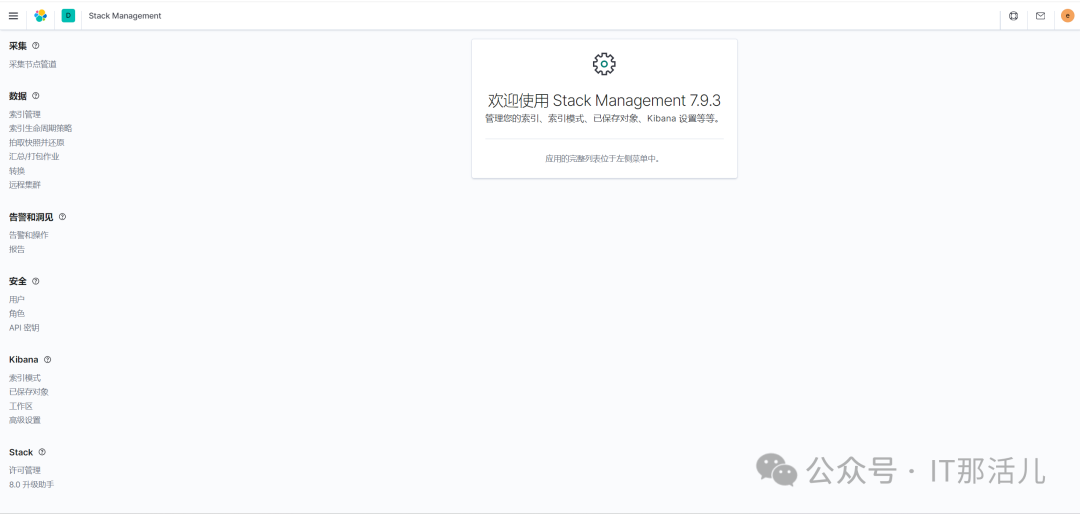Open 索引生命周期策略 page
1080x514 pixels.
(x=41, y=128)
